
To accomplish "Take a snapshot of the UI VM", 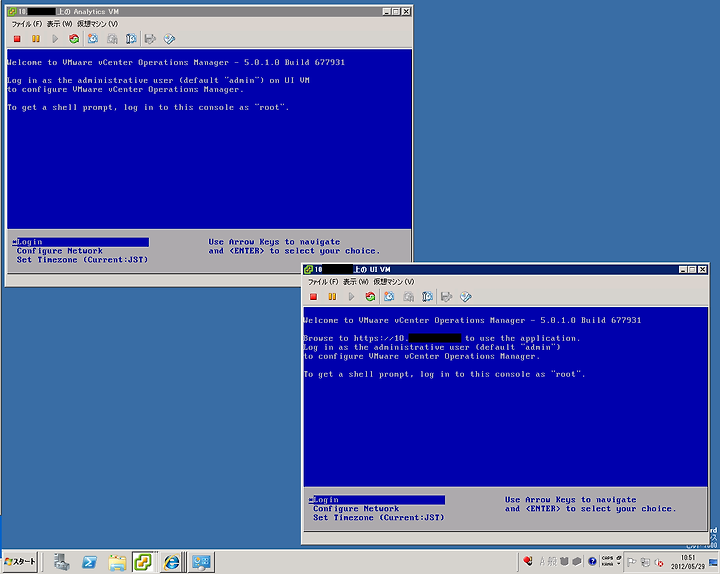I will [x=389, y=297].
